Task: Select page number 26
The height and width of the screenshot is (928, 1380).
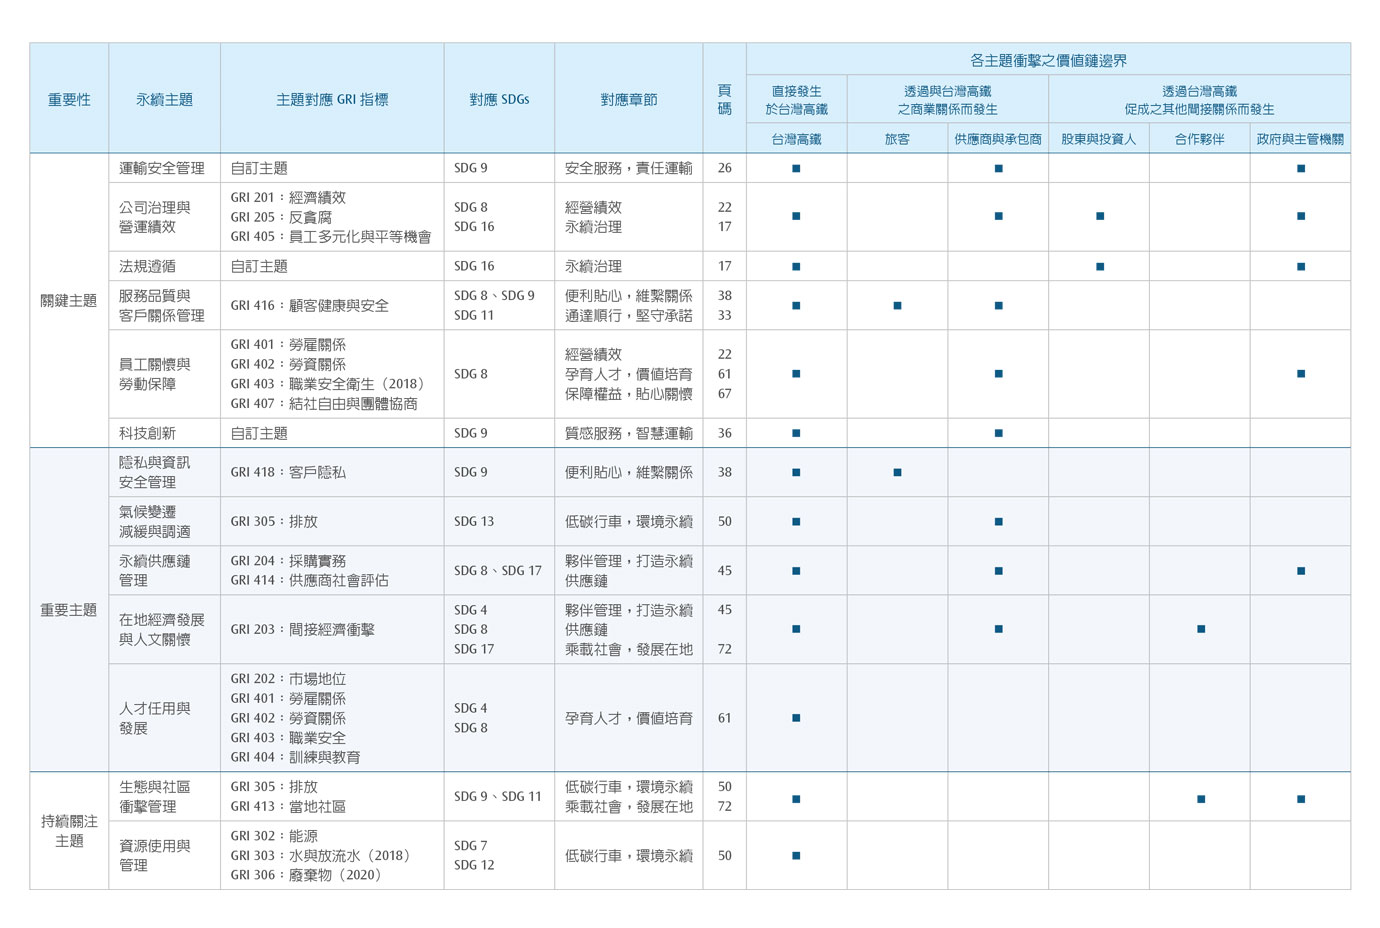Action: 725,168
